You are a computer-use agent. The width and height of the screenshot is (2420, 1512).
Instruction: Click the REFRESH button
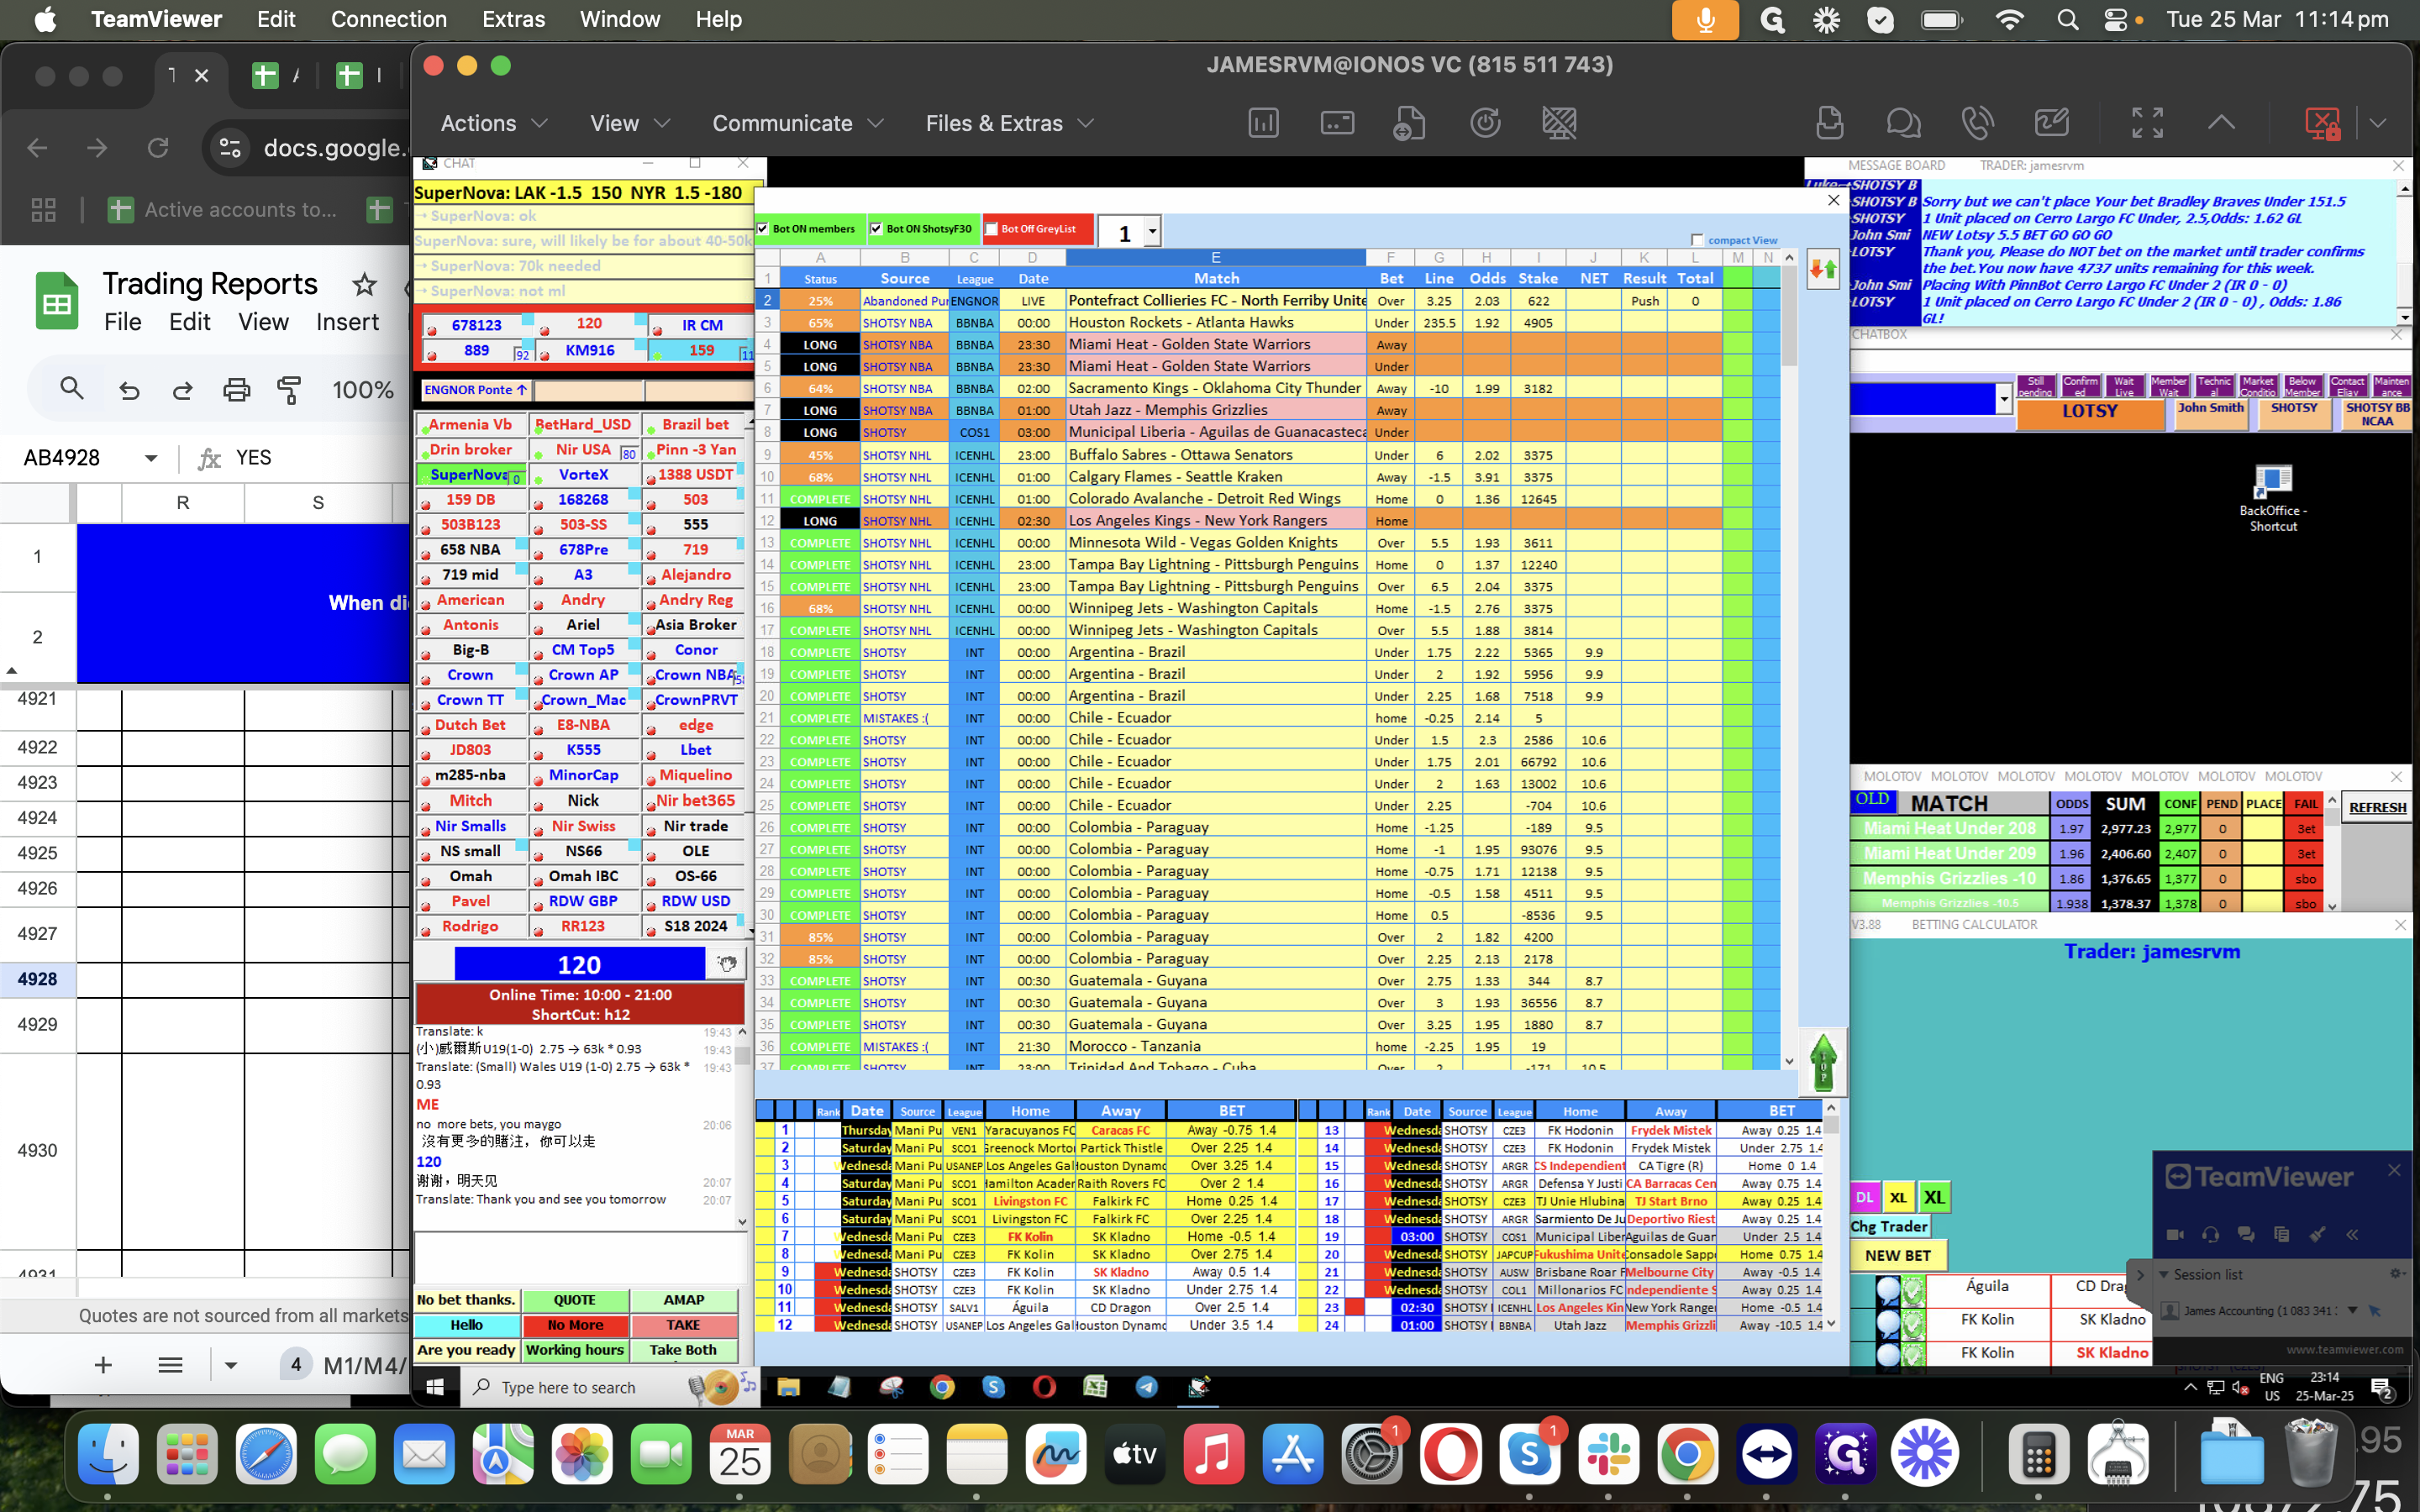point(2377,808)
